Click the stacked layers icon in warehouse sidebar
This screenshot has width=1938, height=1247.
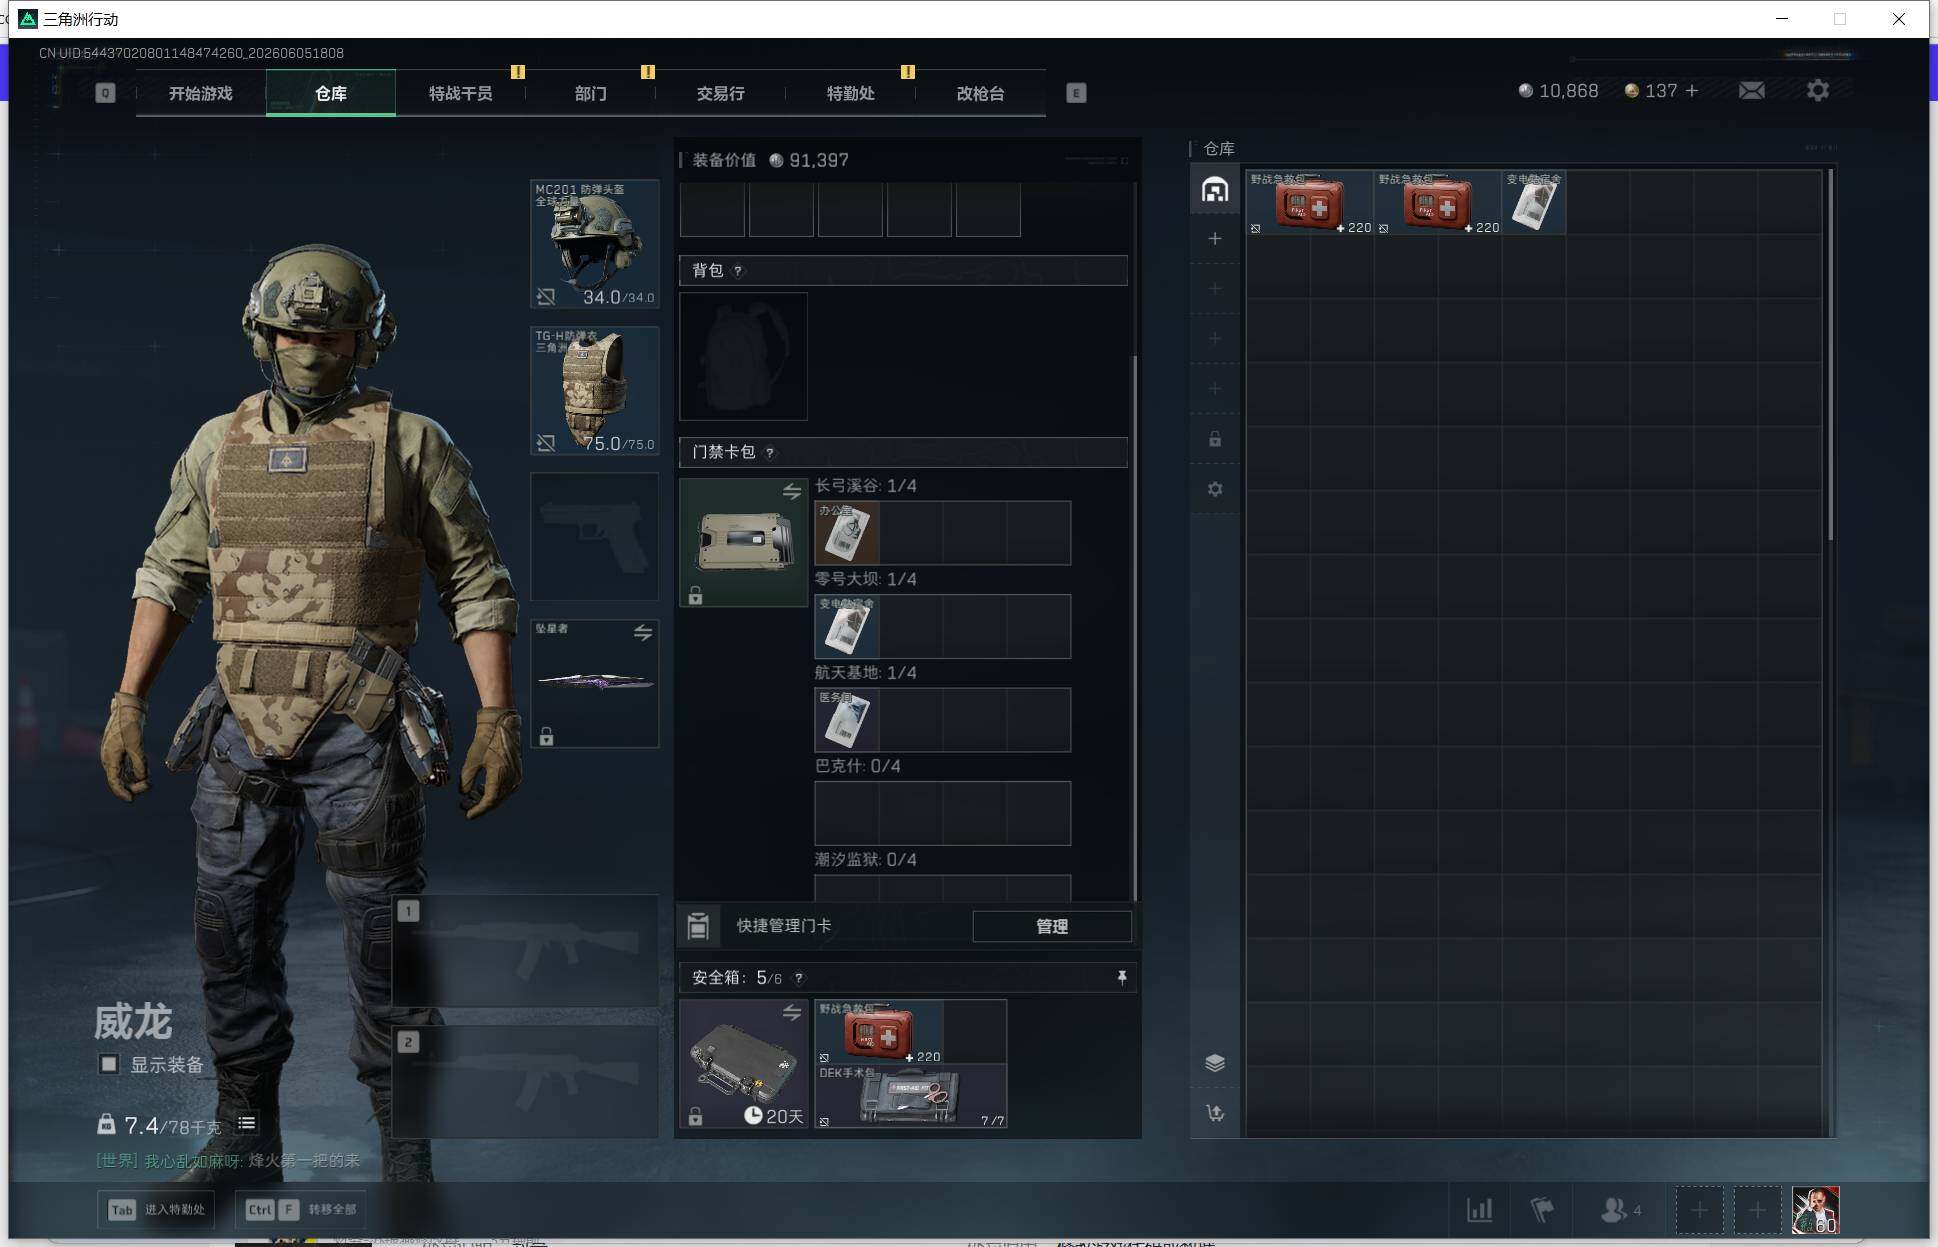1215,1063
